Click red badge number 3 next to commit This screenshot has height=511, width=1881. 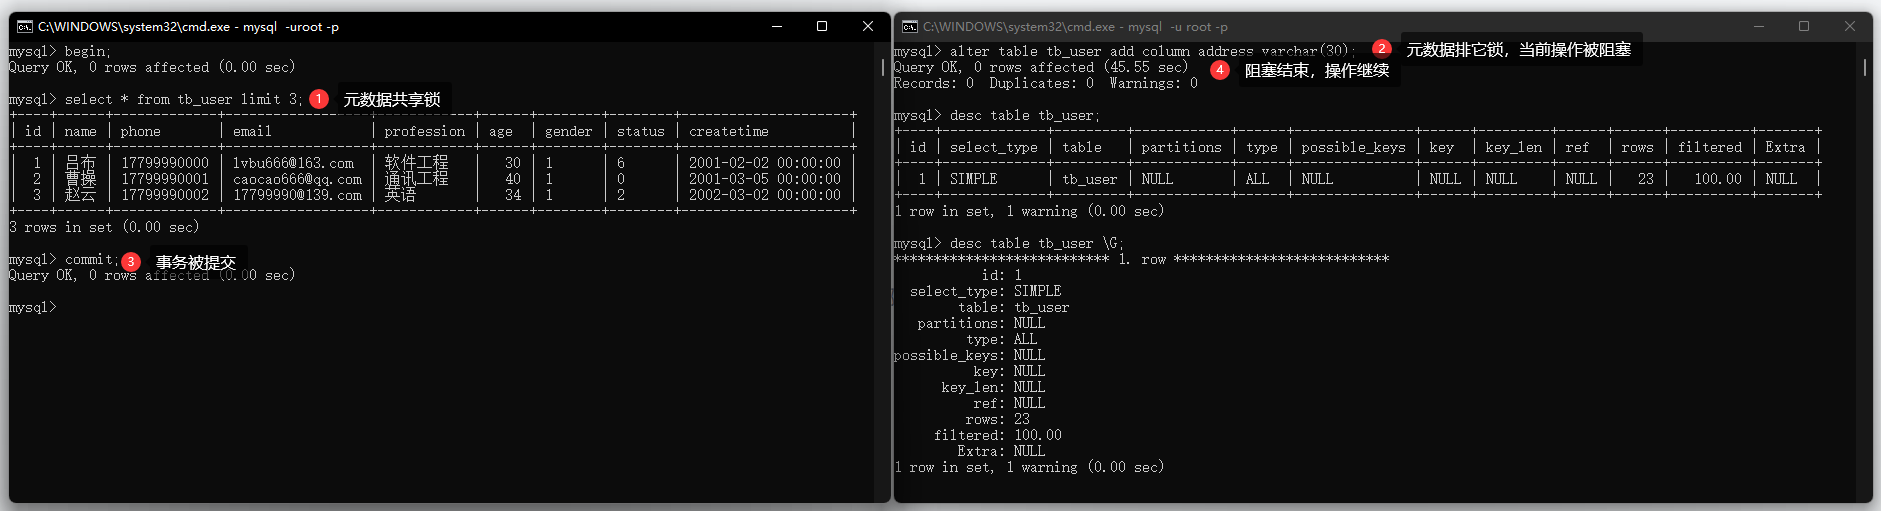click(x=131, y=261)
